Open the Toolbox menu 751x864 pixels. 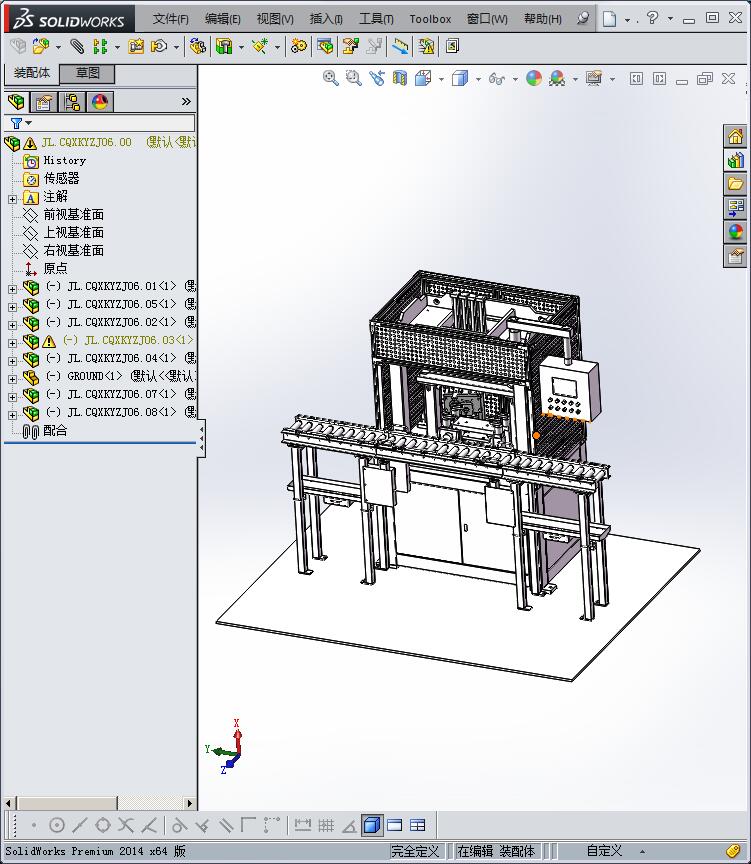point(430,19)
